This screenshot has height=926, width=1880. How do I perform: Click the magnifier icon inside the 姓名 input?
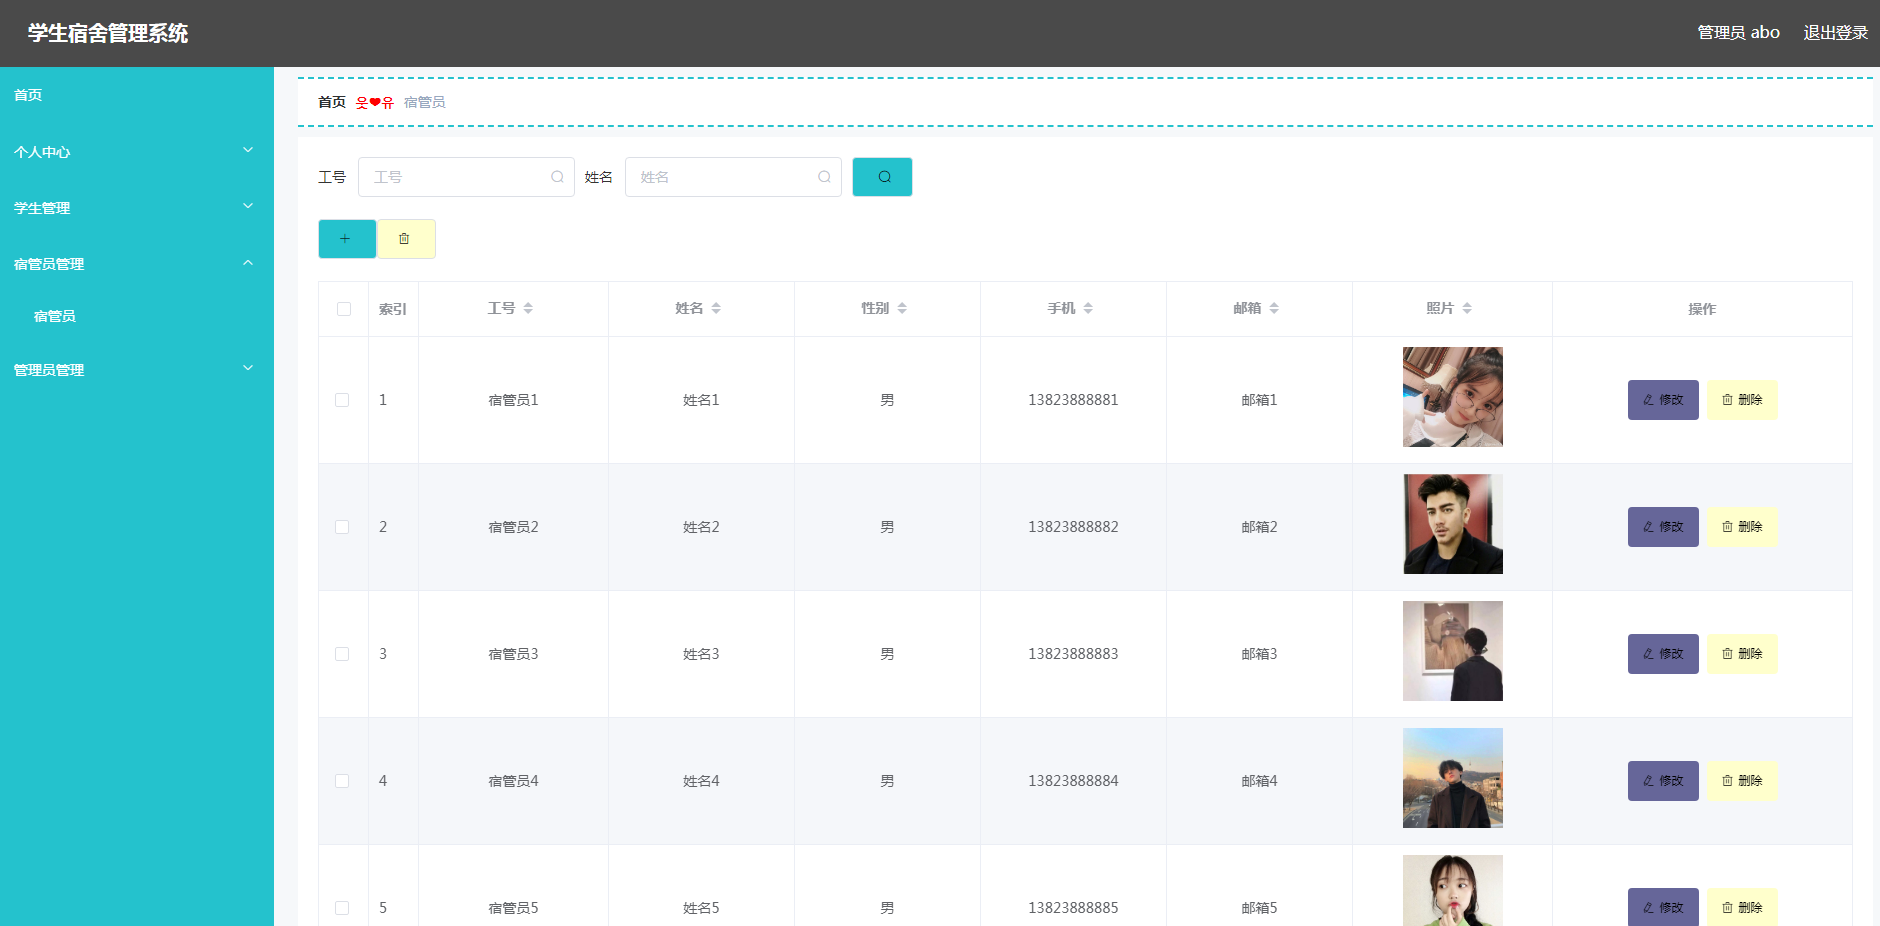[822, 177]
